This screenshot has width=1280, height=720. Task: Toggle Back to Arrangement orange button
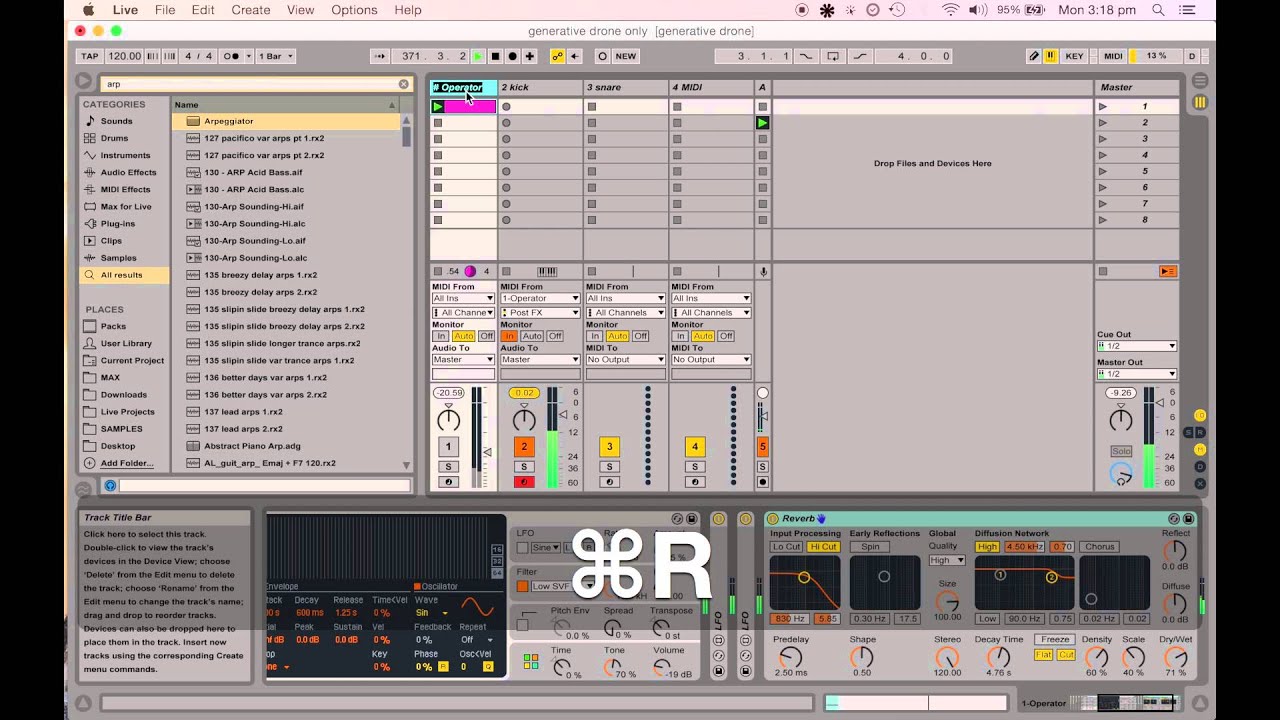tap(1167, 271)
